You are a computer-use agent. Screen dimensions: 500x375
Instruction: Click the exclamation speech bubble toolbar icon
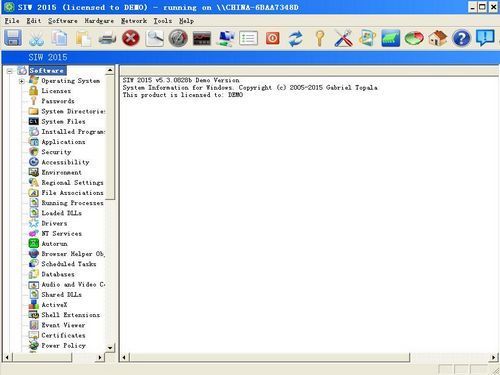click(x=485, y=38)
